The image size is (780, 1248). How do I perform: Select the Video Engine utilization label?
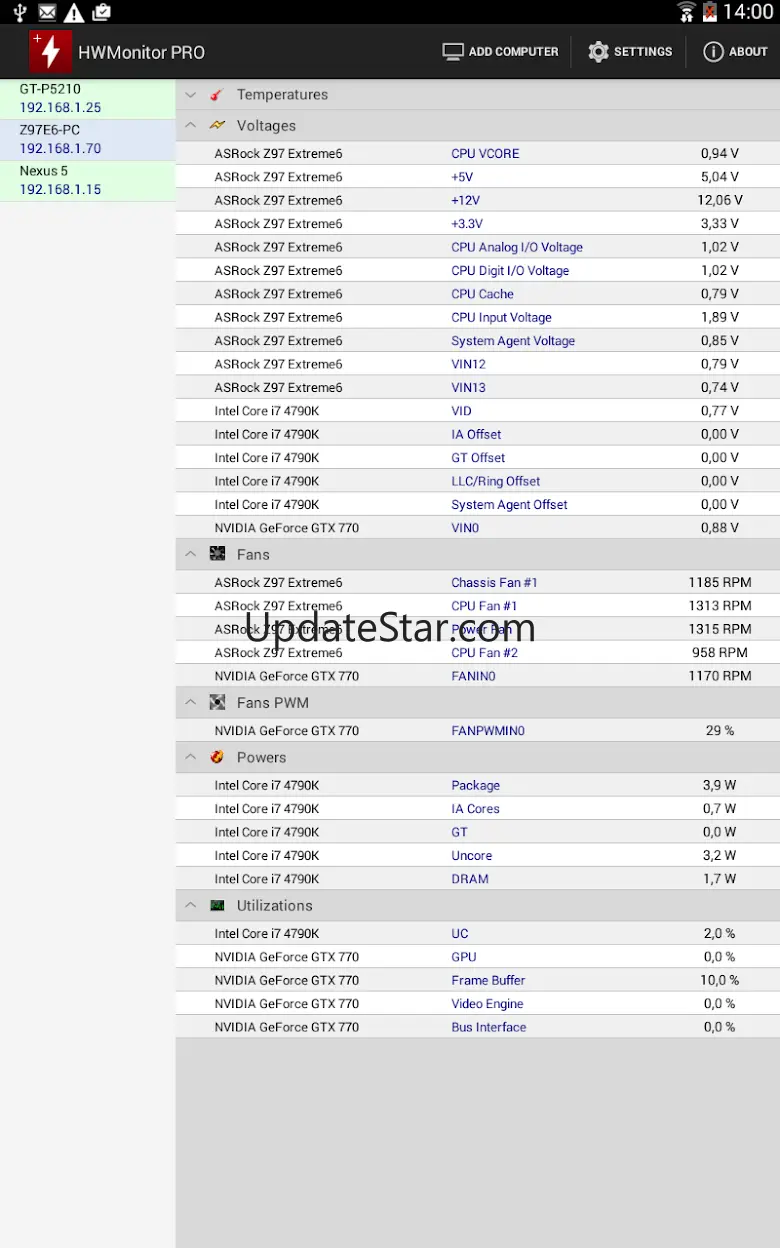tap(487, 1004)
